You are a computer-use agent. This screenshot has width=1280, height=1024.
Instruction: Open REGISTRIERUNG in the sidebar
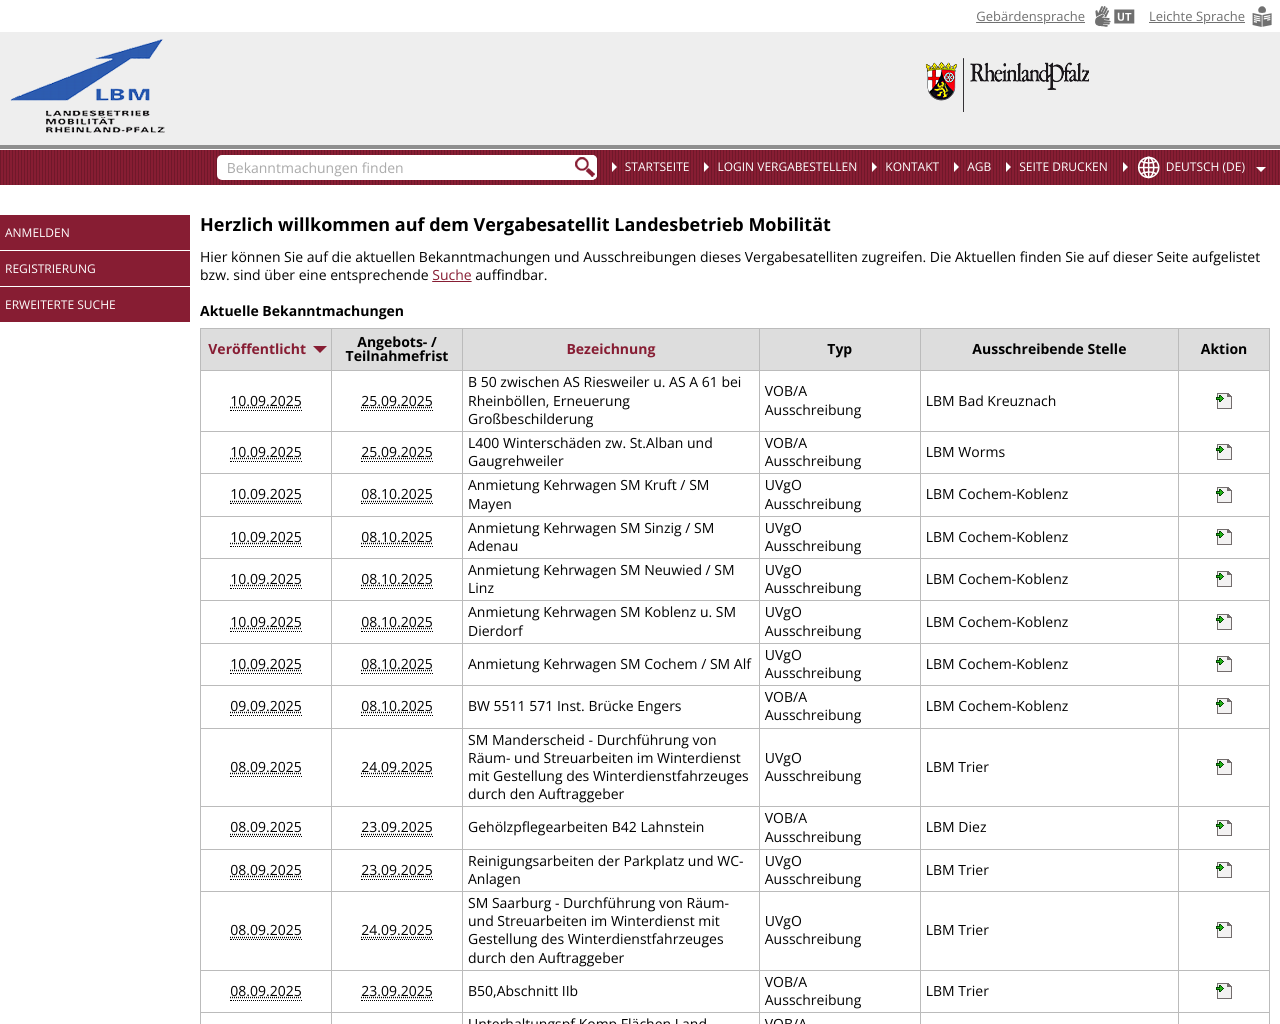pos(95,268)
